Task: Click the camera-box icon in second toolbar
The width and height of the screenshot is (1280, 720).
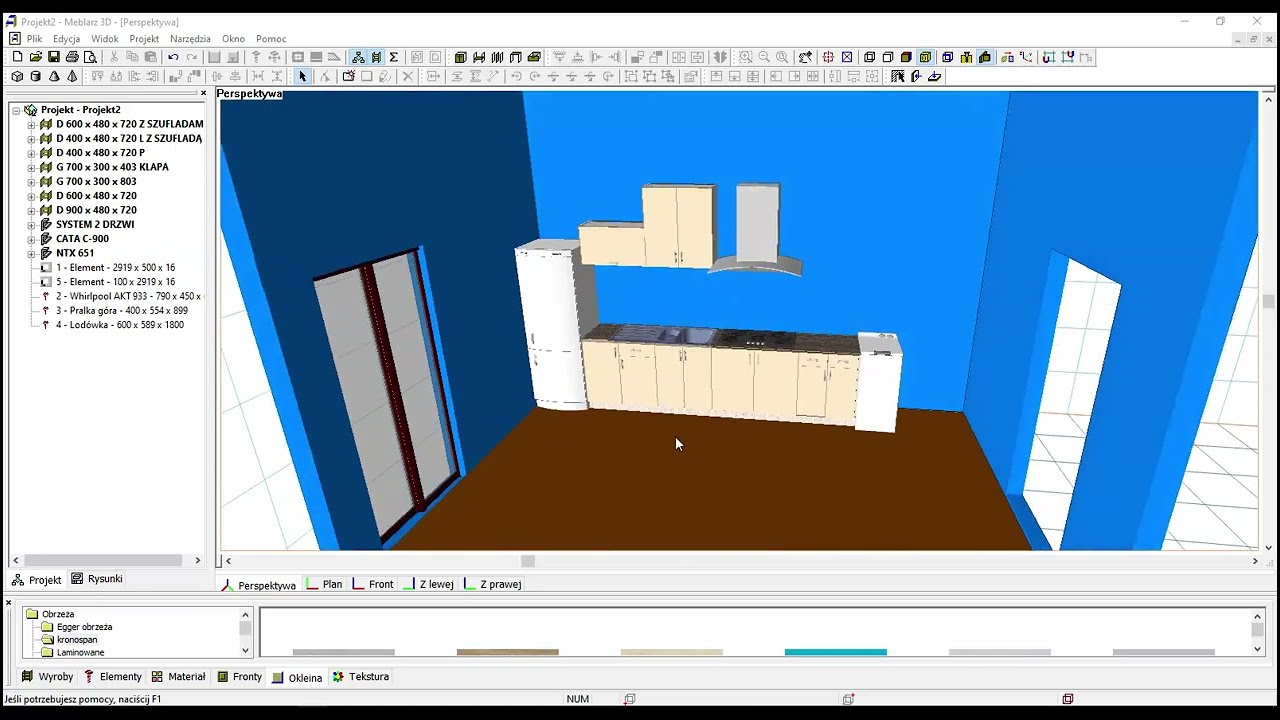Action: point(348,76)
